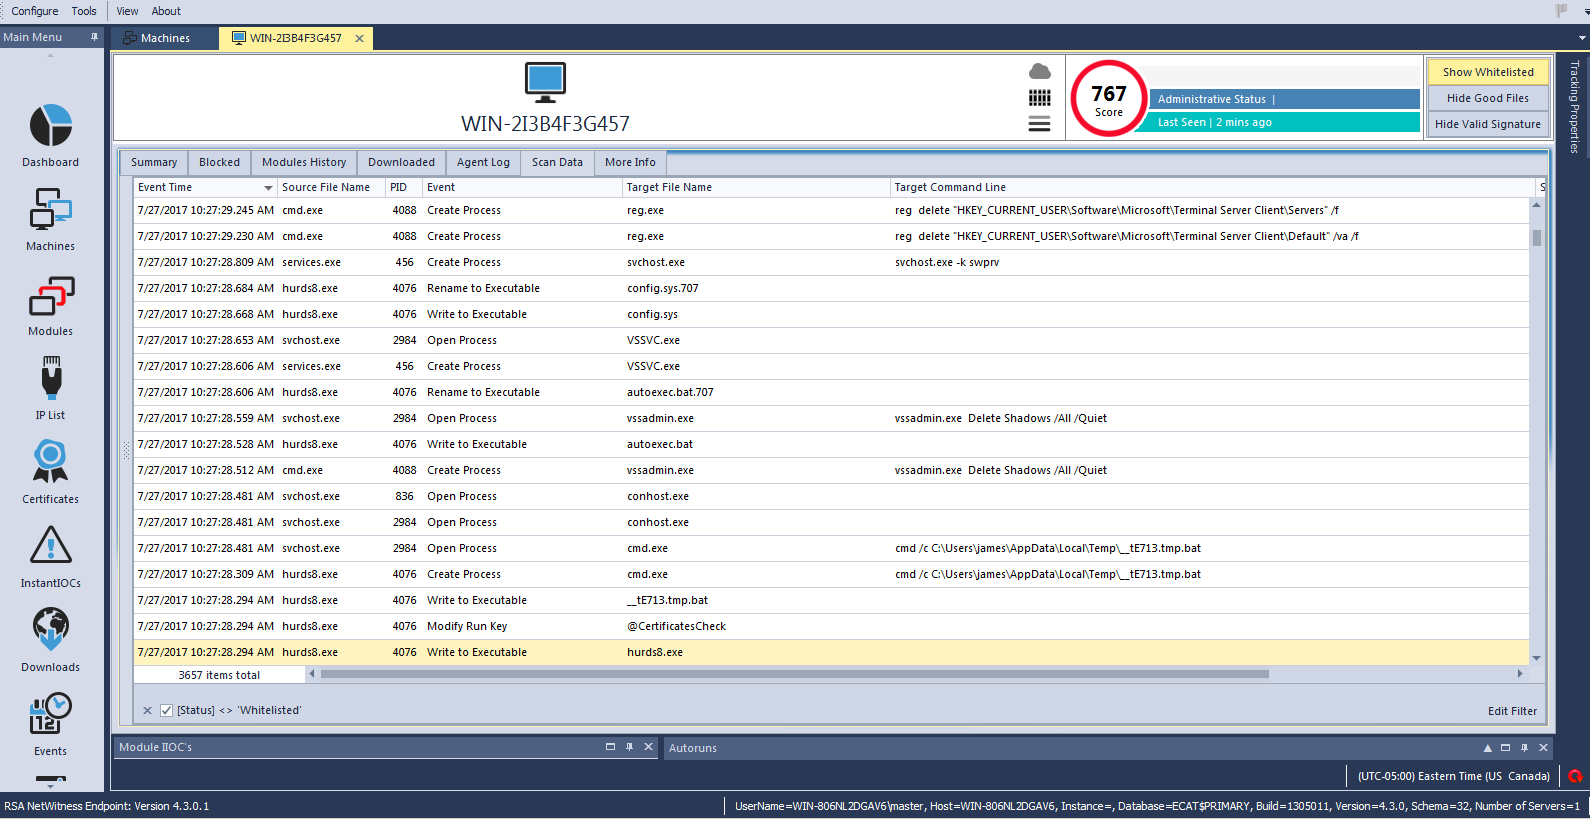Click the Edit Filter link
The image size is (1590, 819).
[x=1512, y=711]
